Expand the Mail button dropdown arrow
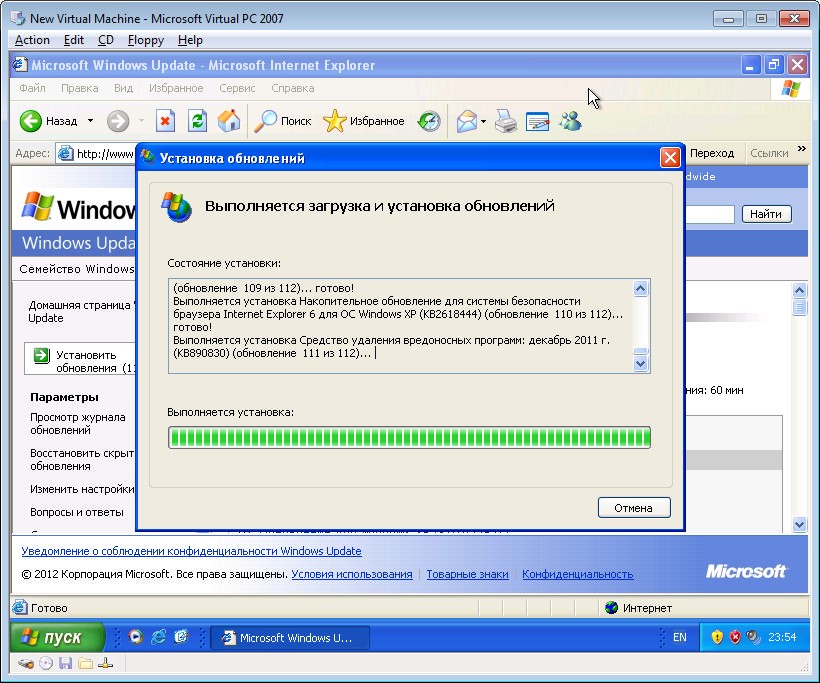The width and height of the screenshot is (820, 683). click(484, 121)
